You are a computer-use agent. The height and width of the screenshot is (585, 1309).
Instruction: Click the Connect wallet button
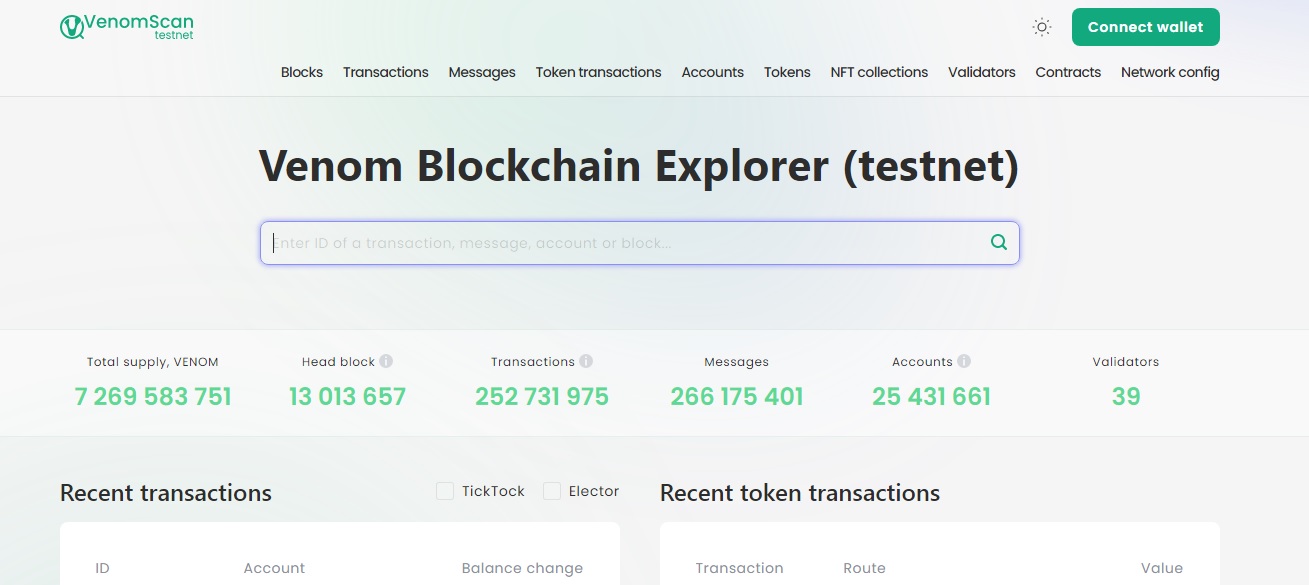click(x=1146, y=27)
